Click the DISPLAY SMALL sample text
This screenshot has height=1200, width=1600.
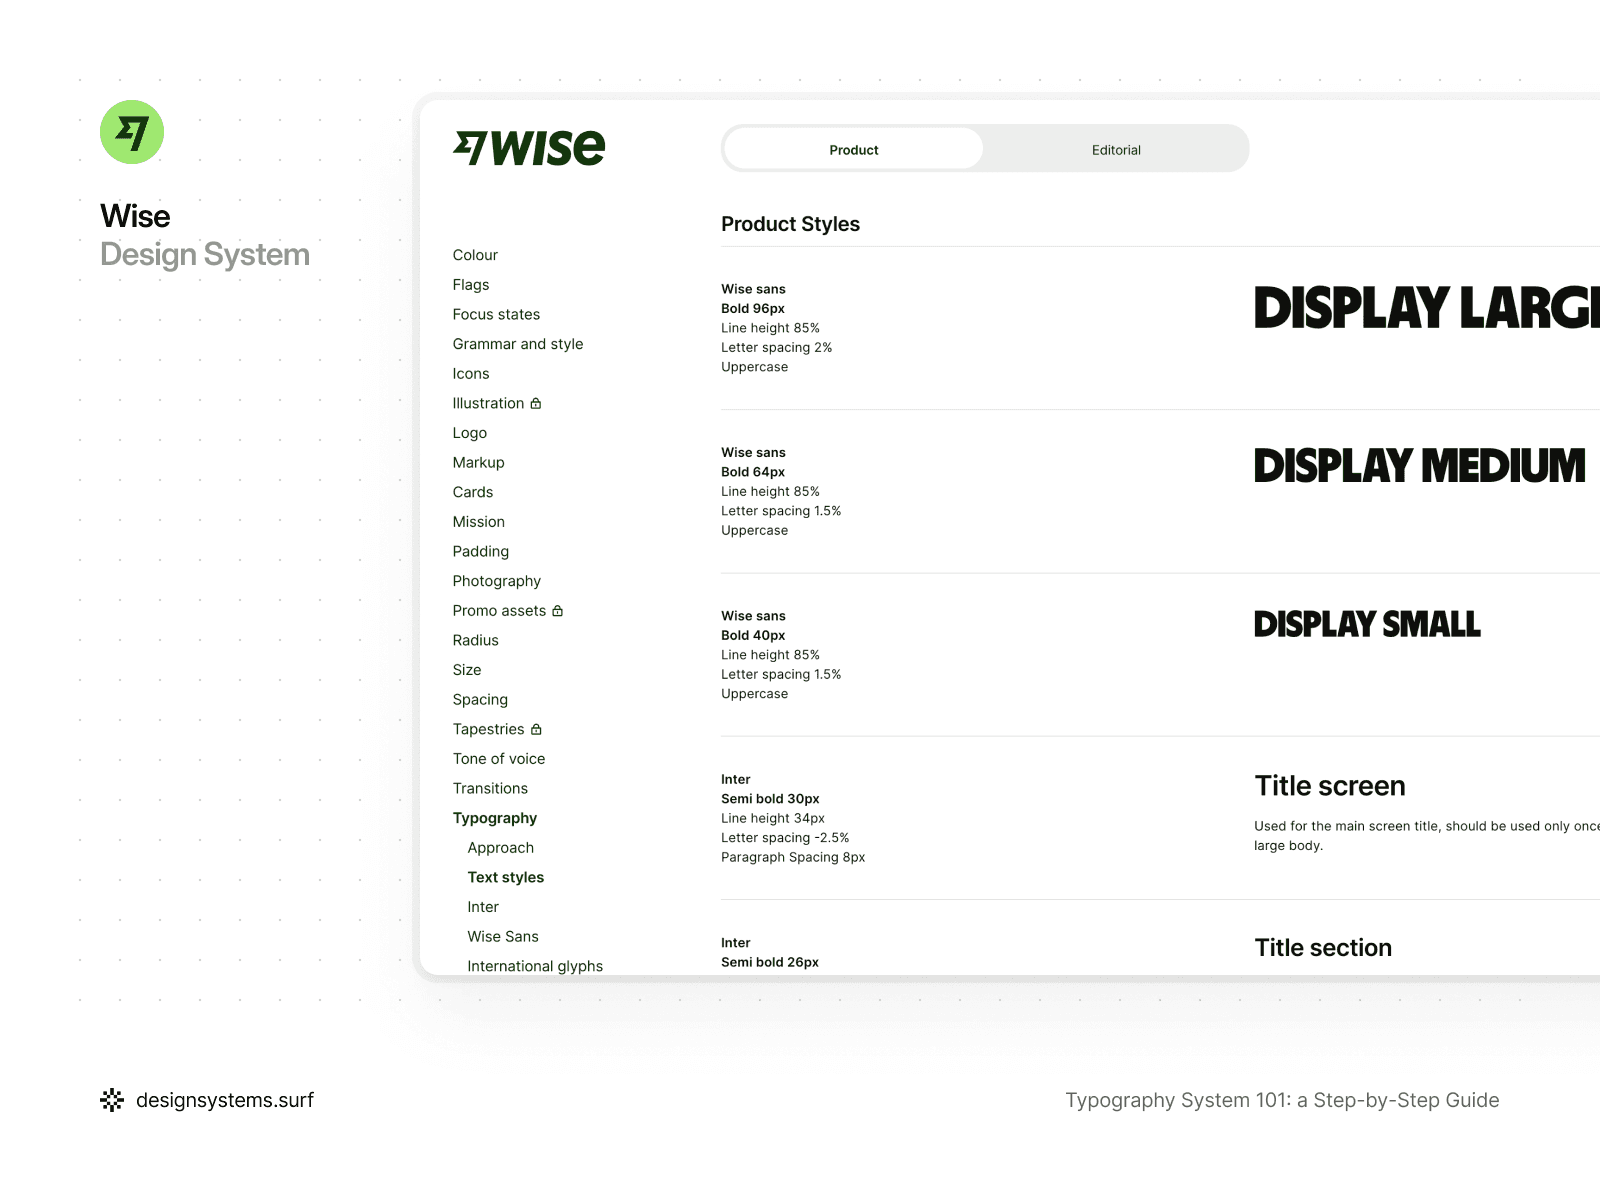(1367, 624)
